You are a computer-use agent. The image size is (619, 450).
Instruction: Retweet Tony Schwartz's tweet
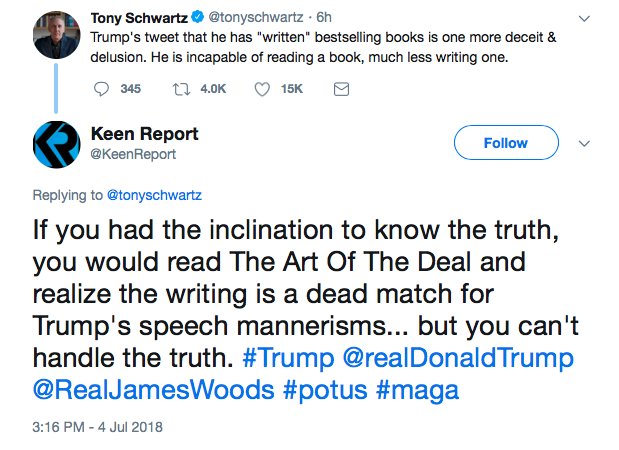(182, 89)
